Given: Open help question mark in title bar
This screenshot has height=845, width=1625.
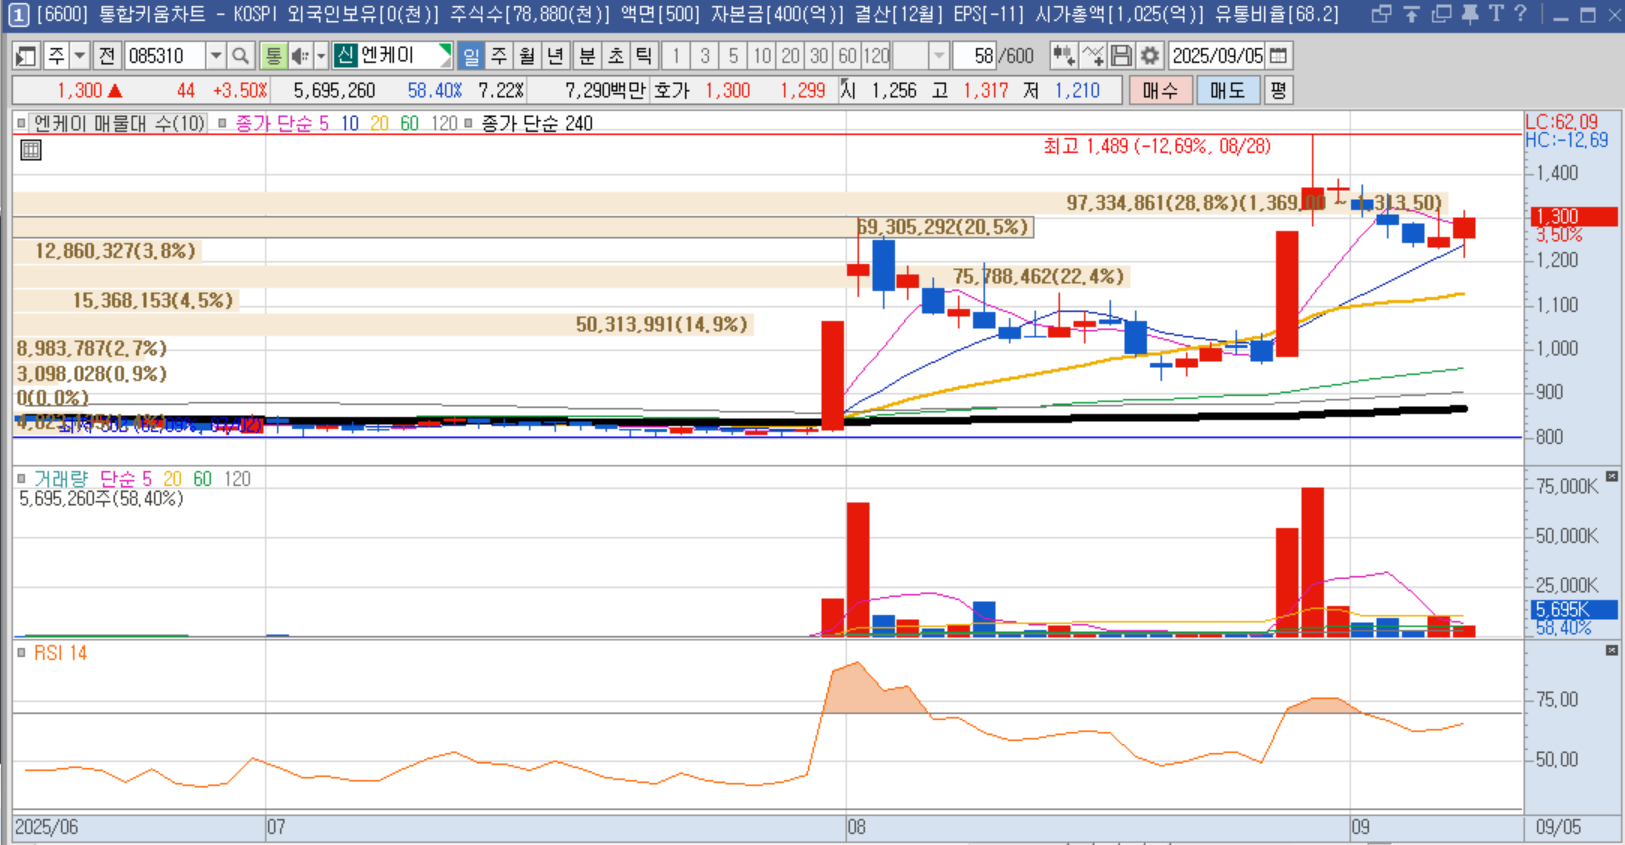Looking at the screenshot, I should pyautogui.click(x=1520, y=14).
